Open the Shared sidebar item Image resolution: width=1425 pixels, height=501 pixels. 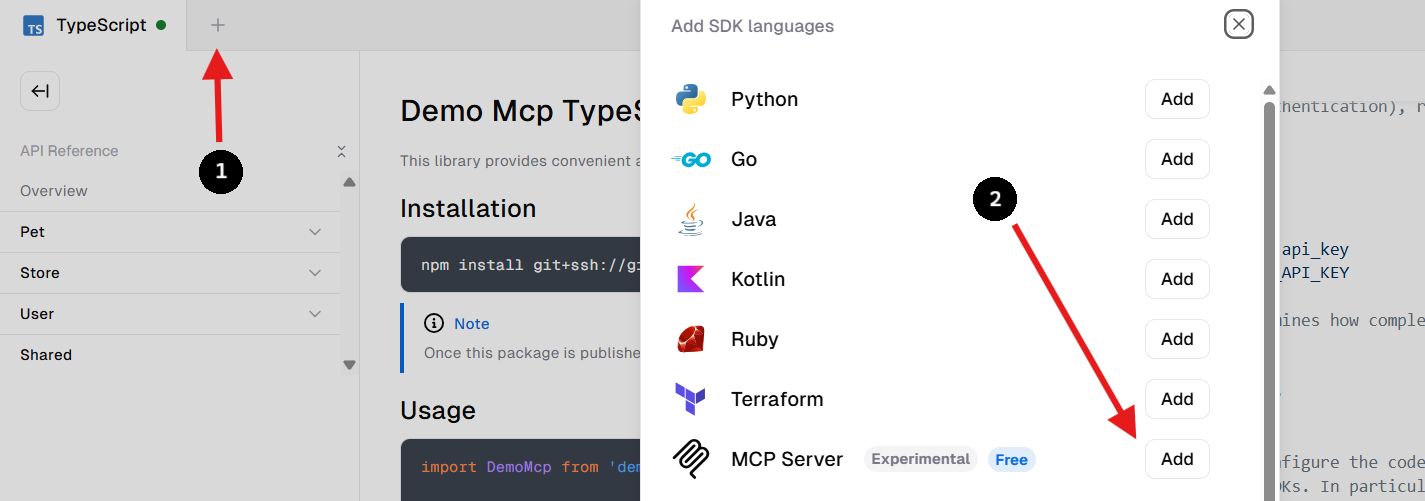tap(46, 355)
